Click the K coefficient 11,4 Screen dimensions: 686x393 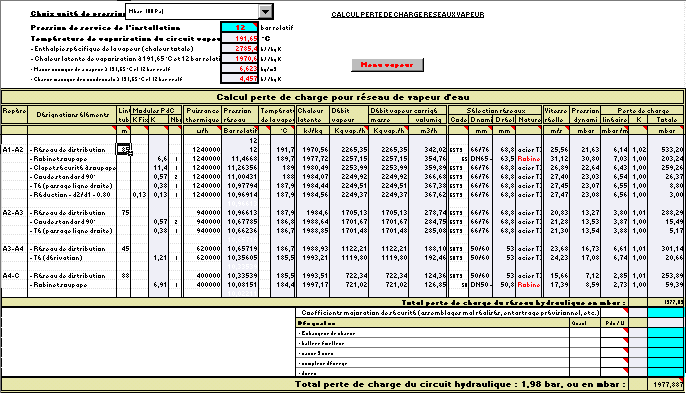coord(159,168)
